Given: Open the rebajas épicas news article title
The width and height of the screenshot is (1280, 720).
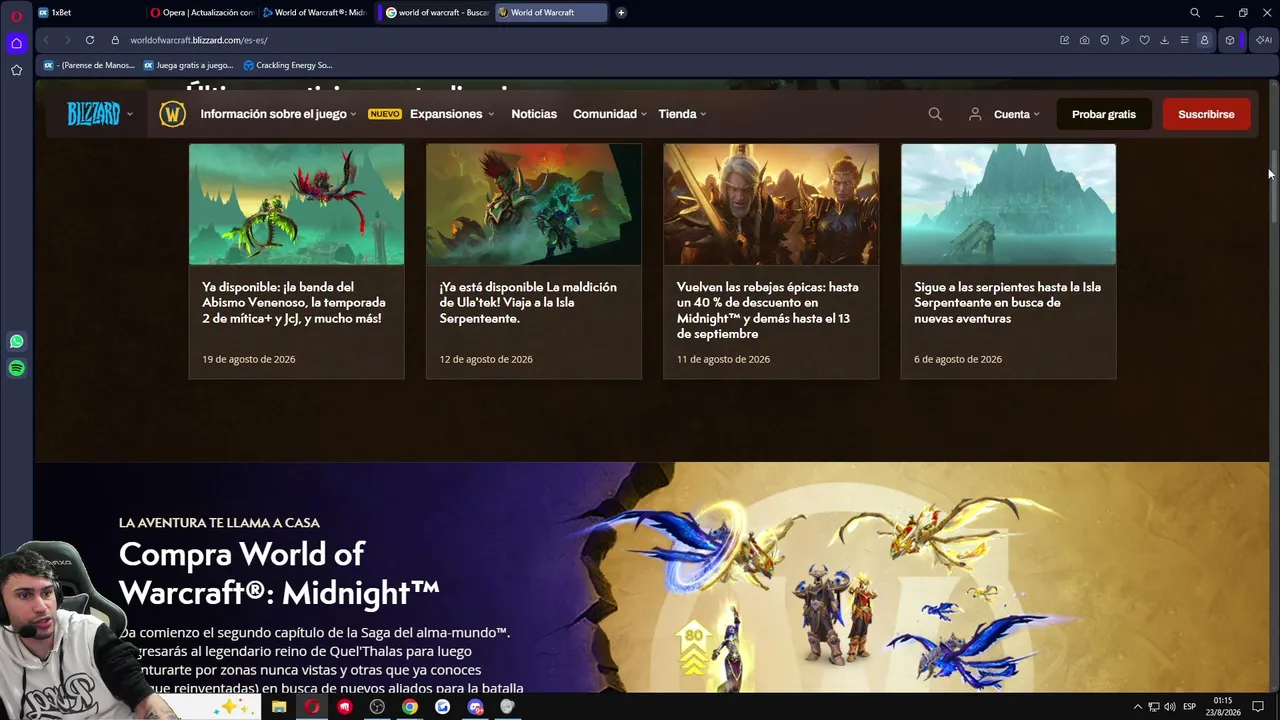Looking at the screenshot, I should pos(768,310).
